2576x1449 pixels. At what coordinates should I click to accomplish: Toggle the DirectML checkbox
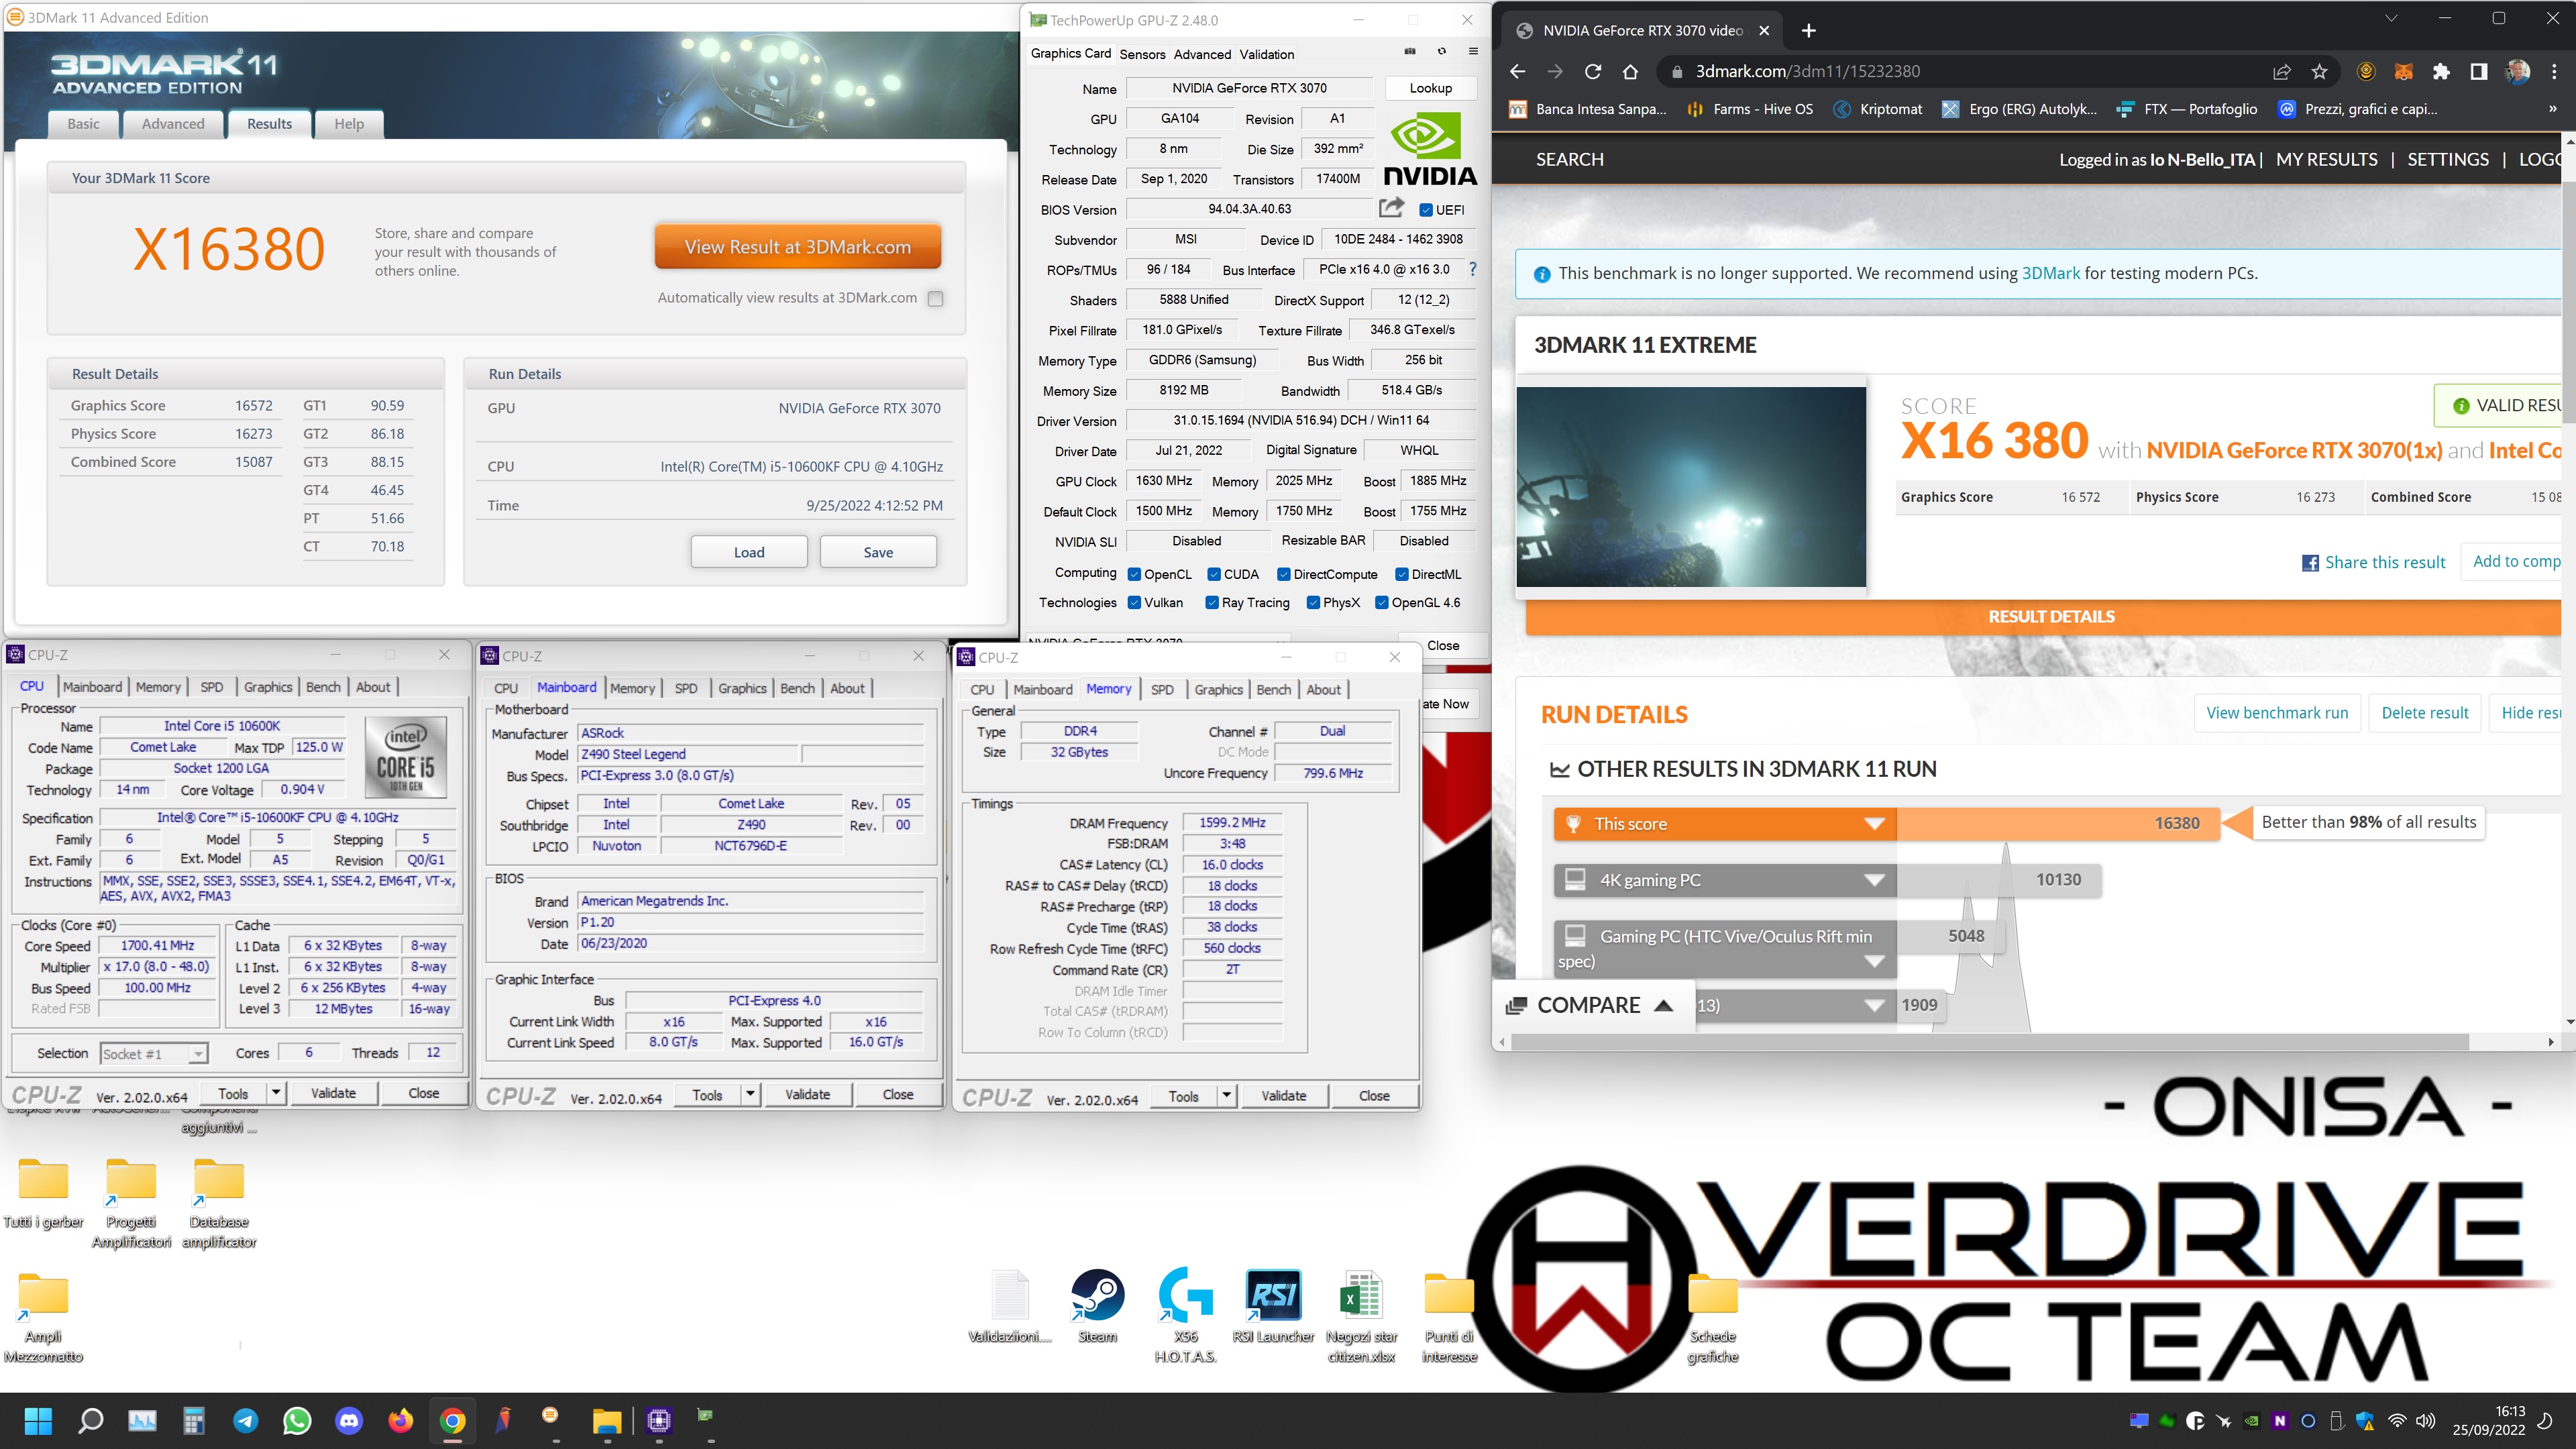pyautogui.click(x=1402, y=574)
